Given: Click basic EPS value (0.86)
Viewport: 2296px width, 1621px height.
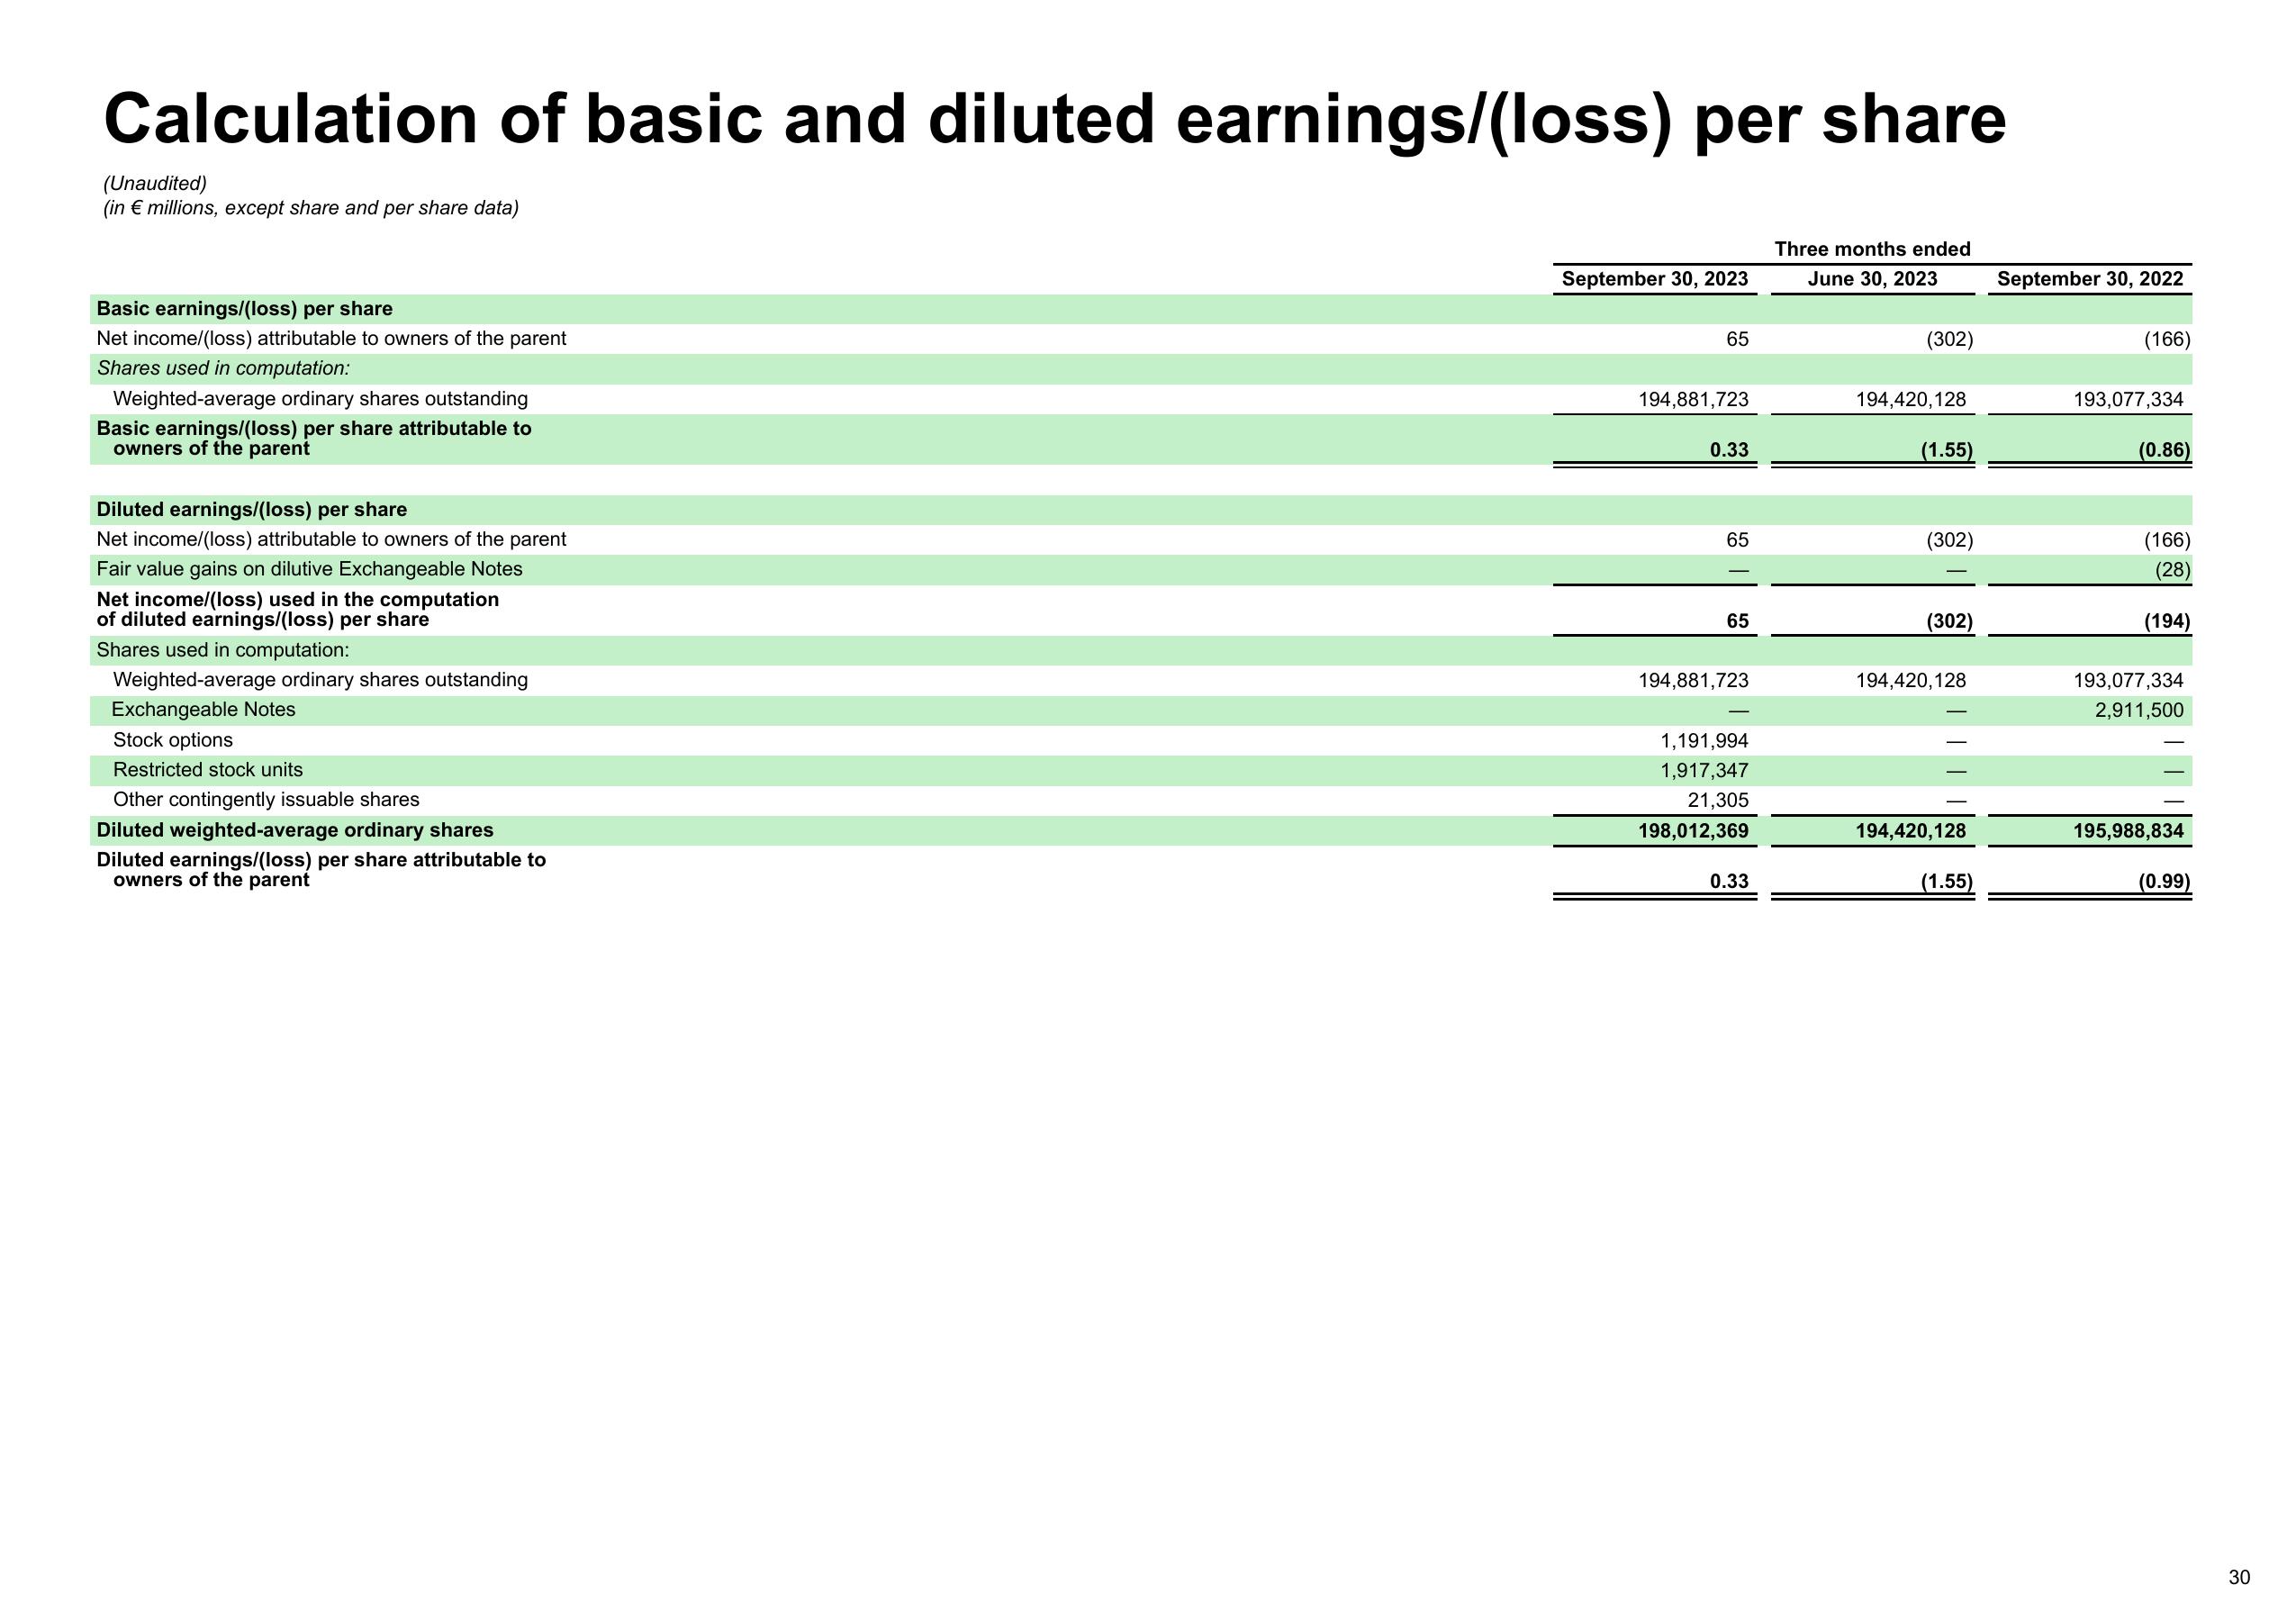Looking at the screenshot, I should coord(2164,450).
